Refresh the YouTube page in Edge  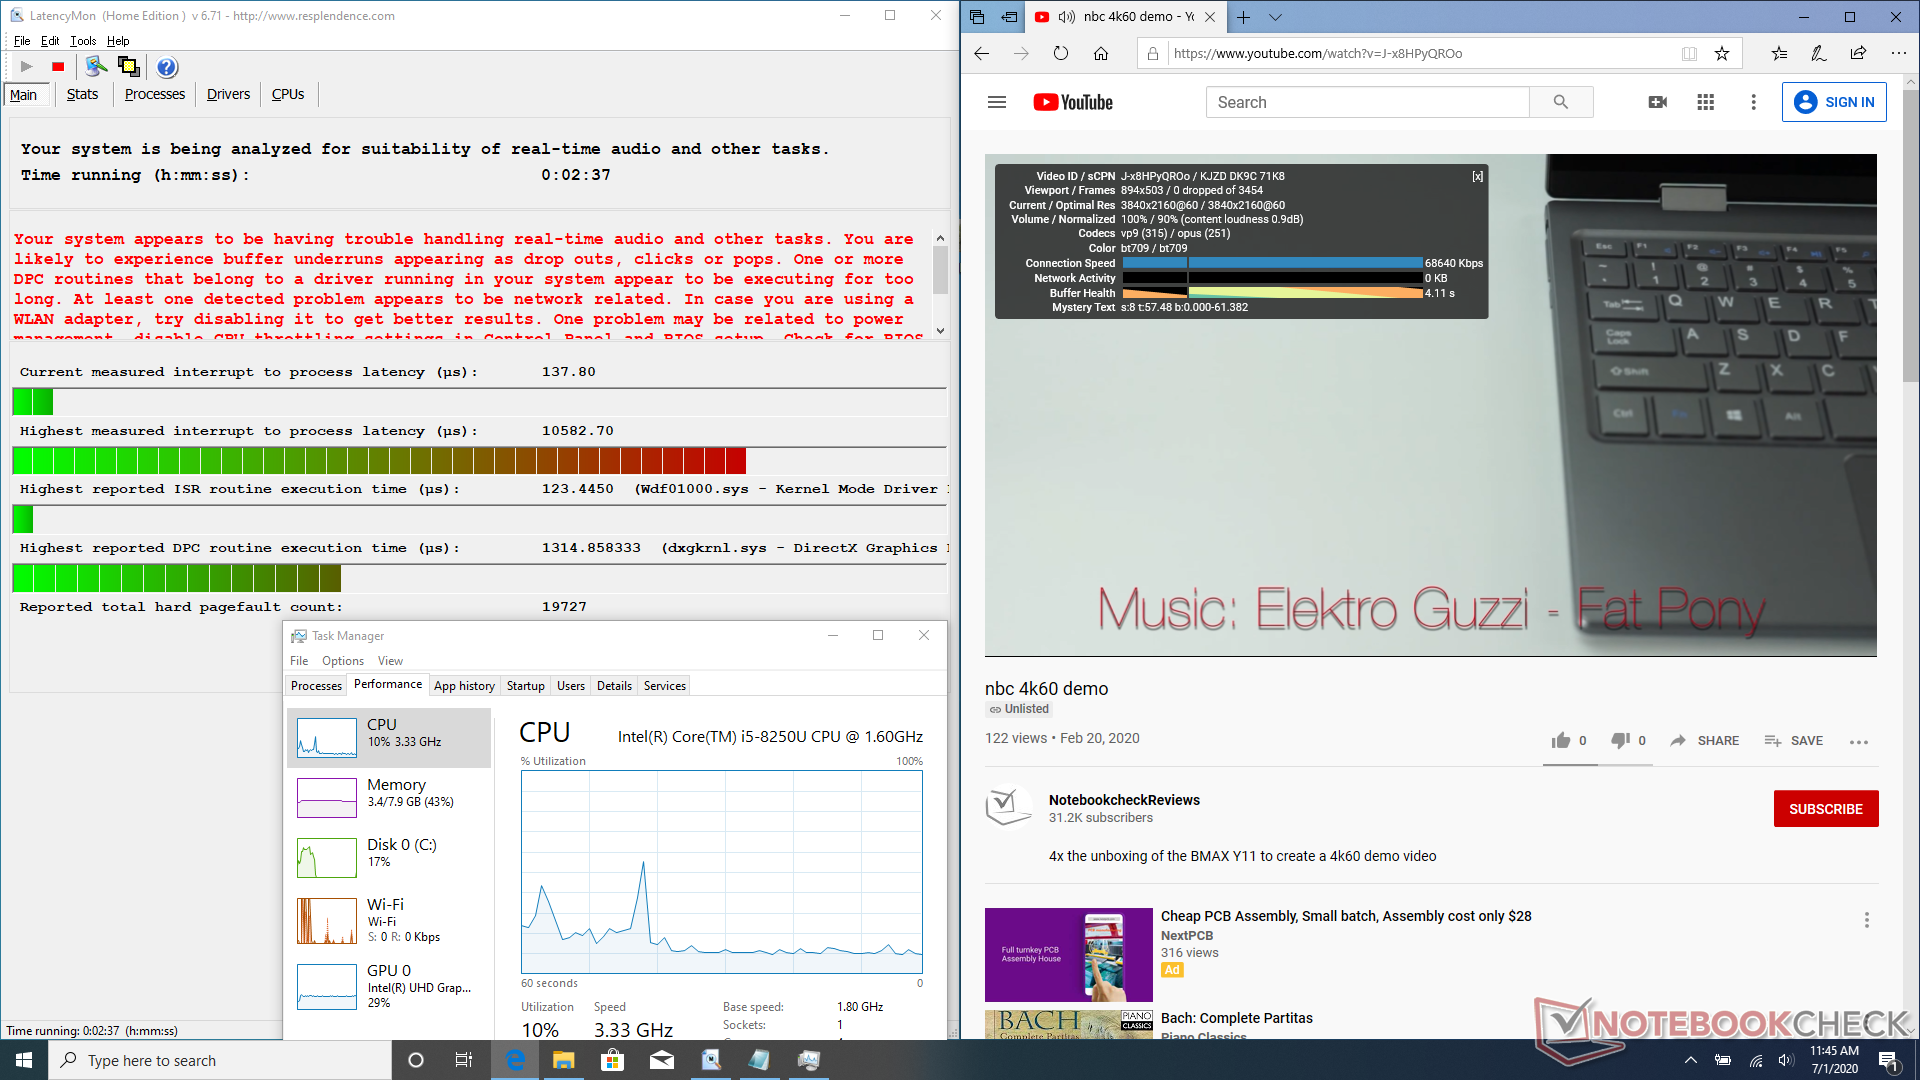click(1061, 54)
